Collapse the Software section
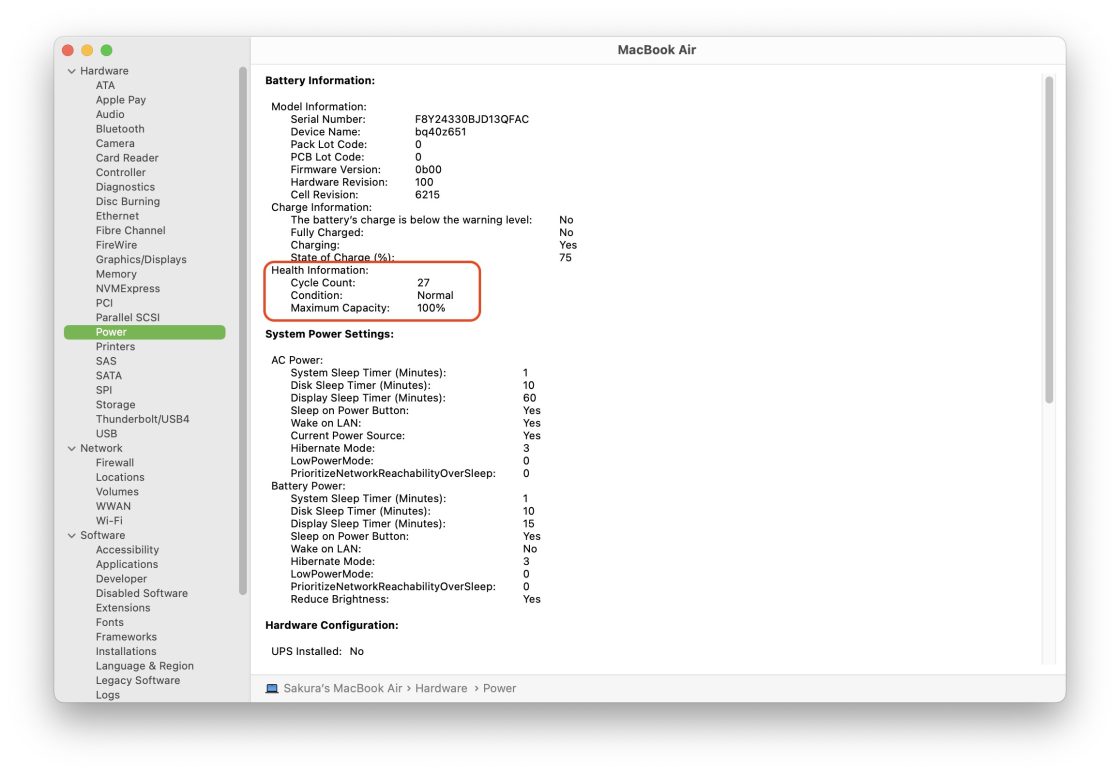 click(72, 535)
